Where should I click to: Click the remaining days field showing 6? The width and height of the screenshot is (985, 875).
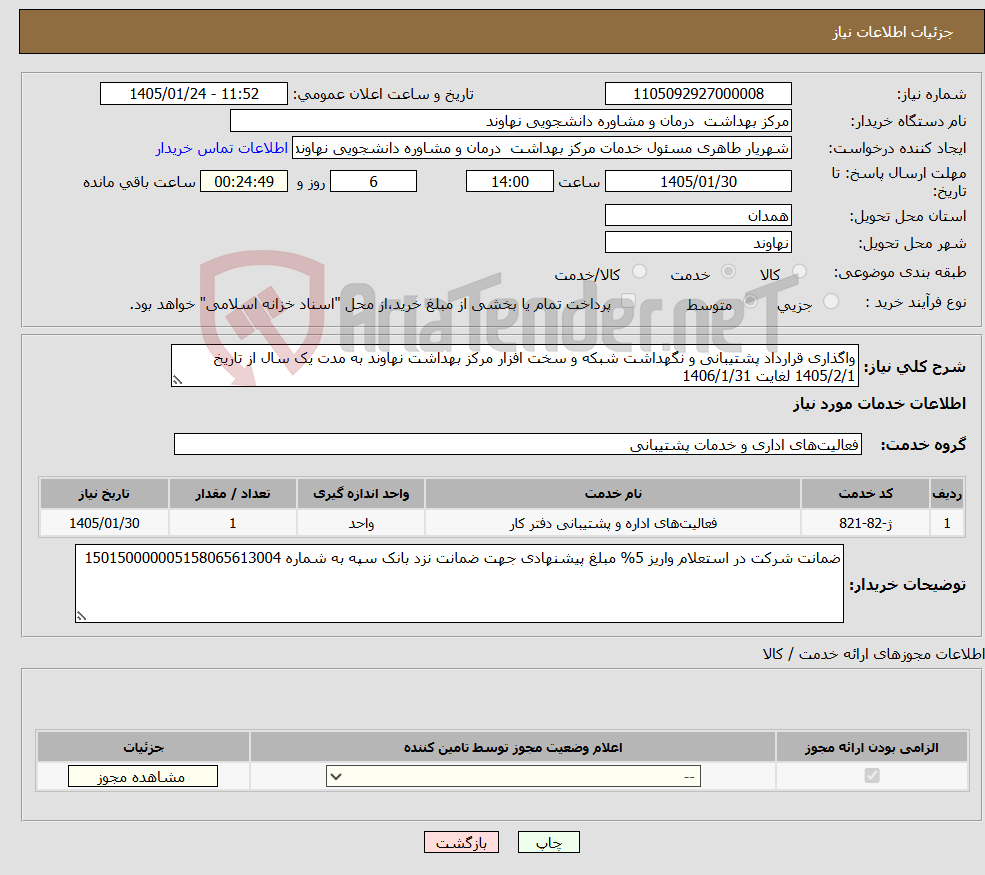(373, 182)
